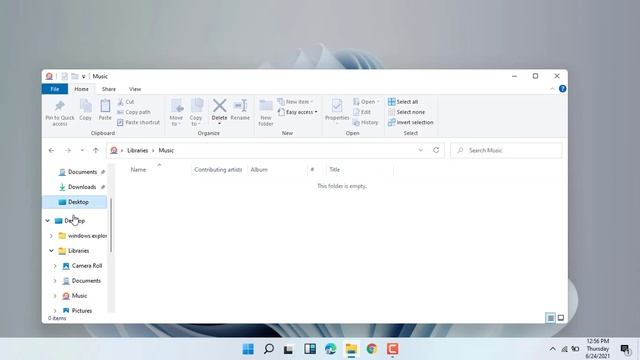
Task: Switch to the View tab
Action: click(x=135, y=89)
